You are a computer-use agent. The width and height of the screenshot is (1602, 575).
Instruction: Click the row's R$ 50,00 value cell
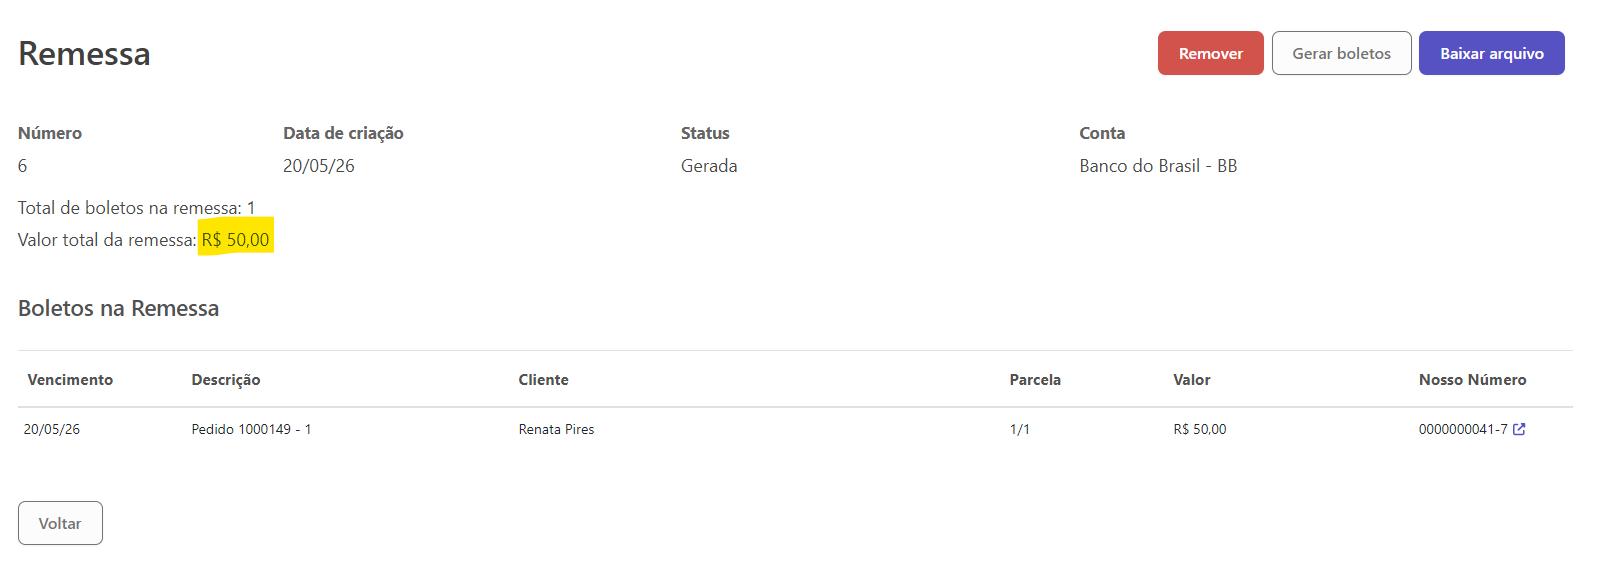click(1199, 429)
